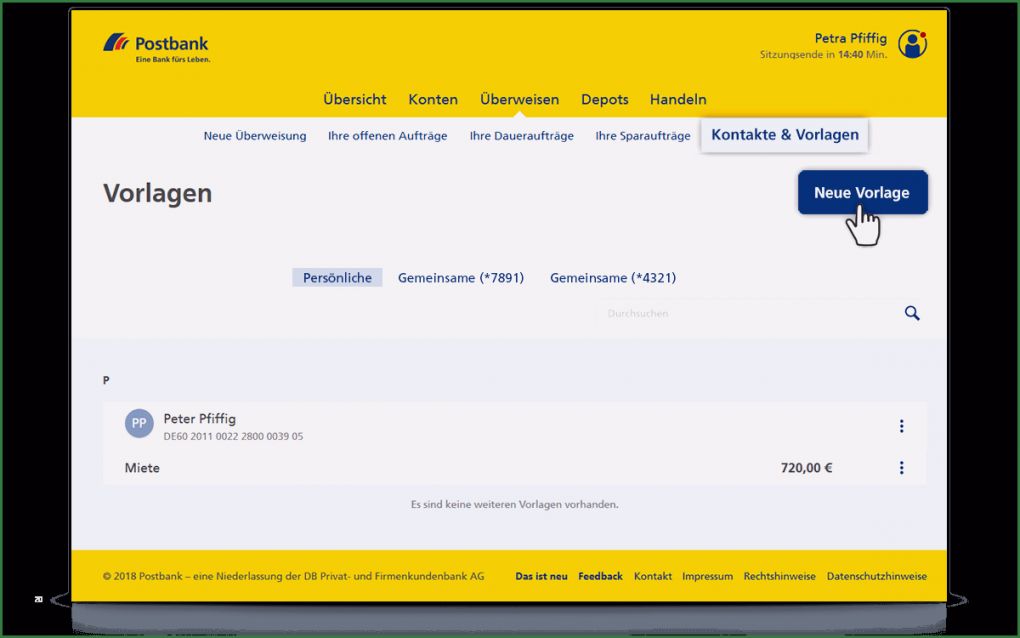Click the Postbank logo
Viewport: 1020px width, 638px height.
pyautogui.click(x=156, y=47)
